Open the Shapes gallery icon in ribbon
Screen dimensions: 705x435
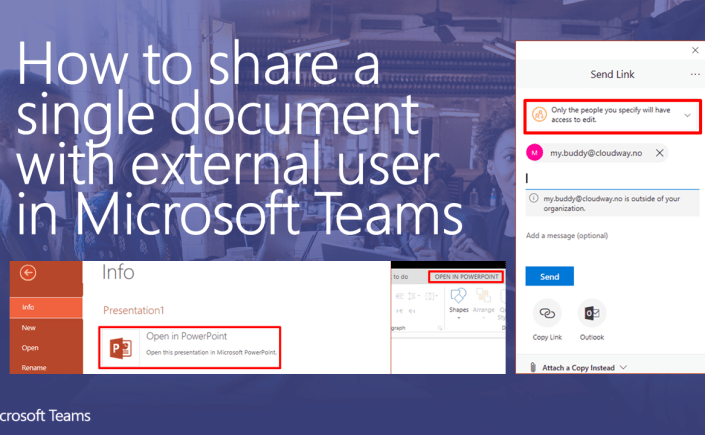[x=460, y=297]
